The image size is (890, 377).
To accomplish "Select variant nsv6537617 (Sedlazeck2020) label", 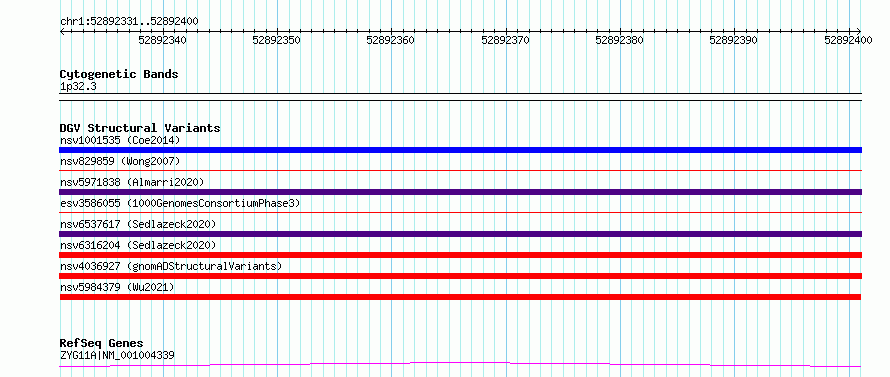I will [138, 224].
